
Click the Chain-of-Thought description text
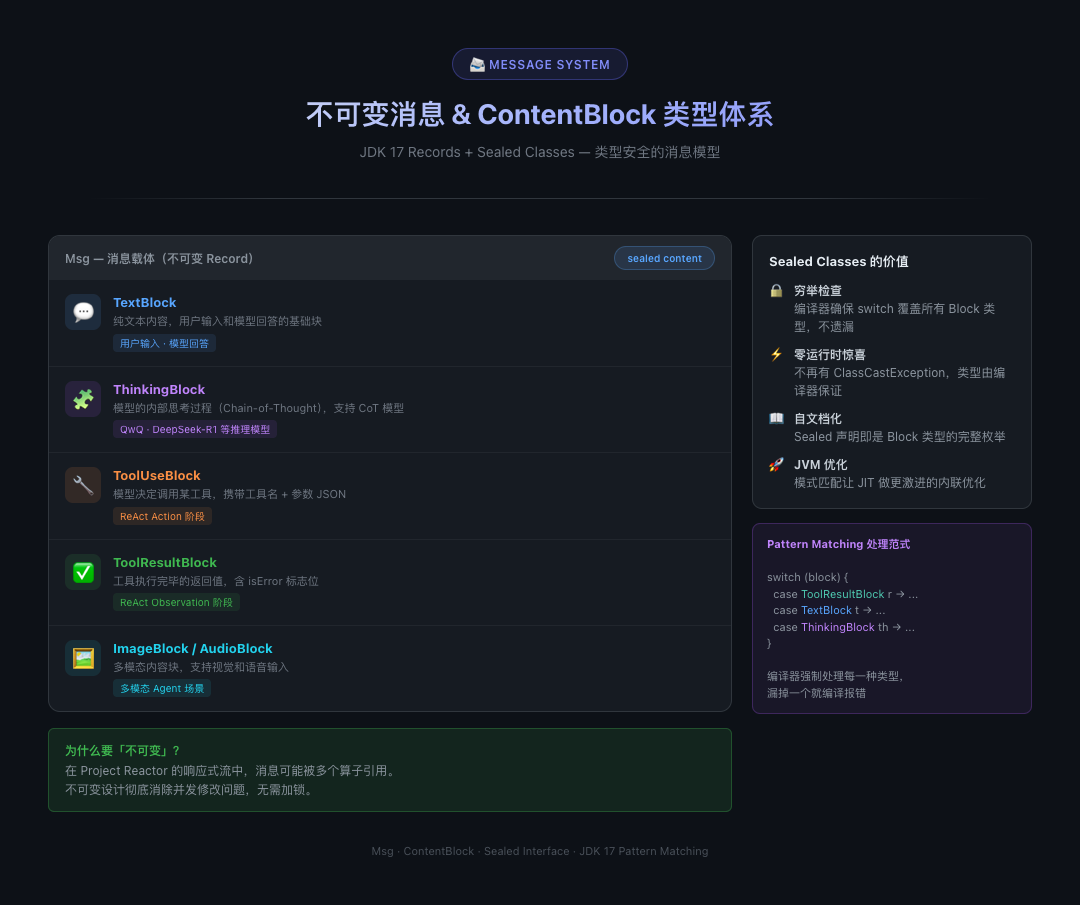pos(258,408)
